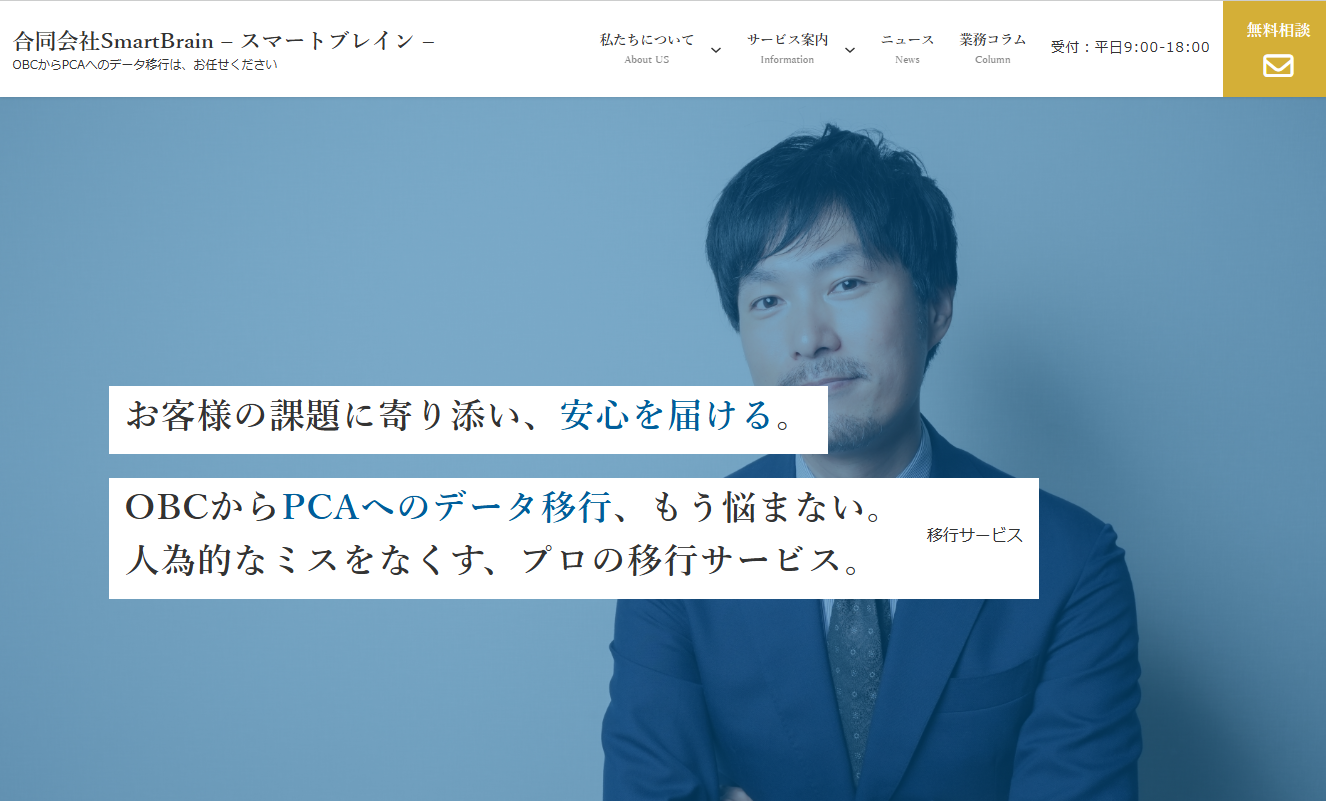
Task: Click the Column label under 業務コラム
Action: (992, 59)
